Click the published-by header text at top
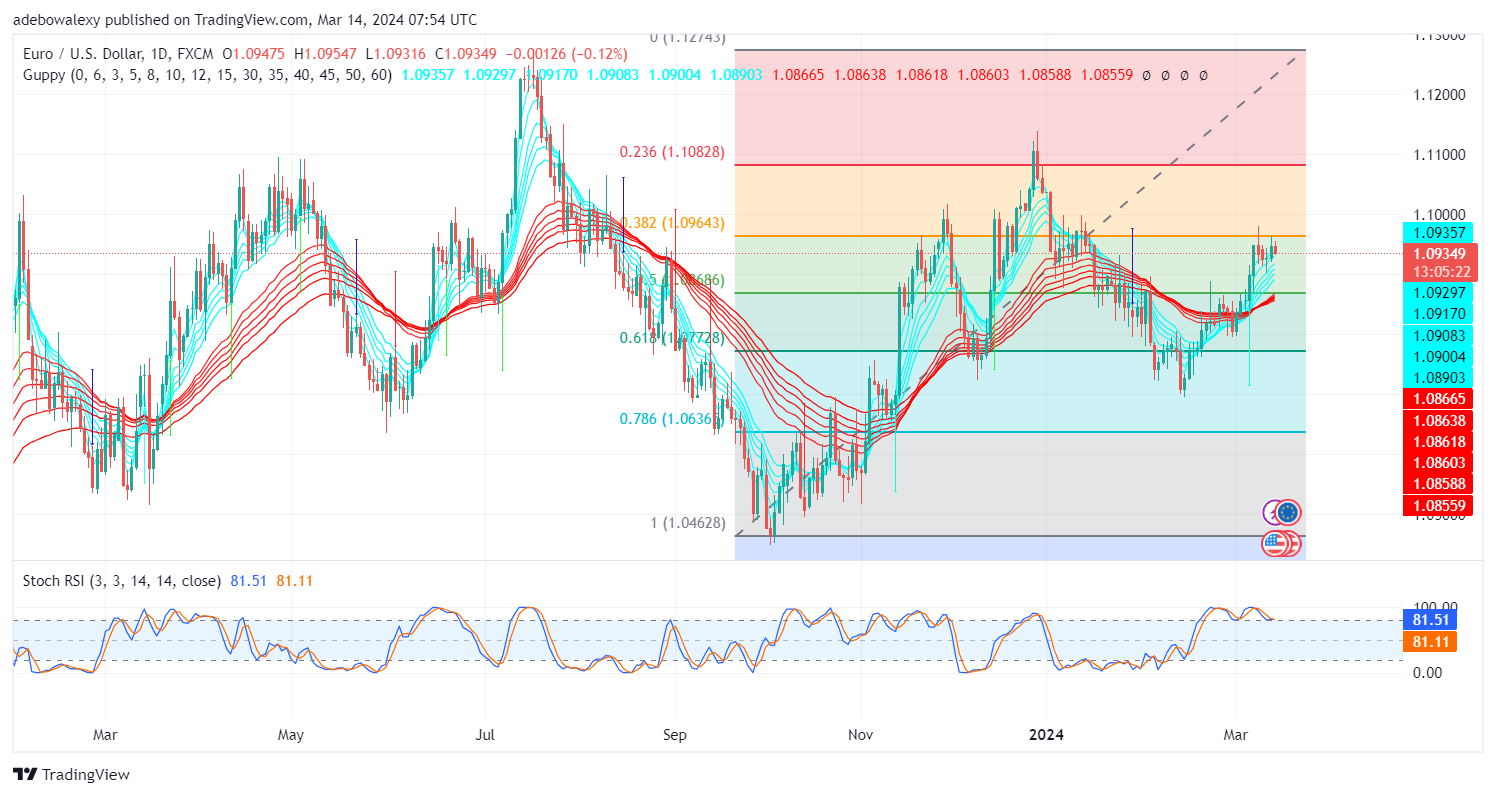This screenshot has height=796, width=1496. 245,20
